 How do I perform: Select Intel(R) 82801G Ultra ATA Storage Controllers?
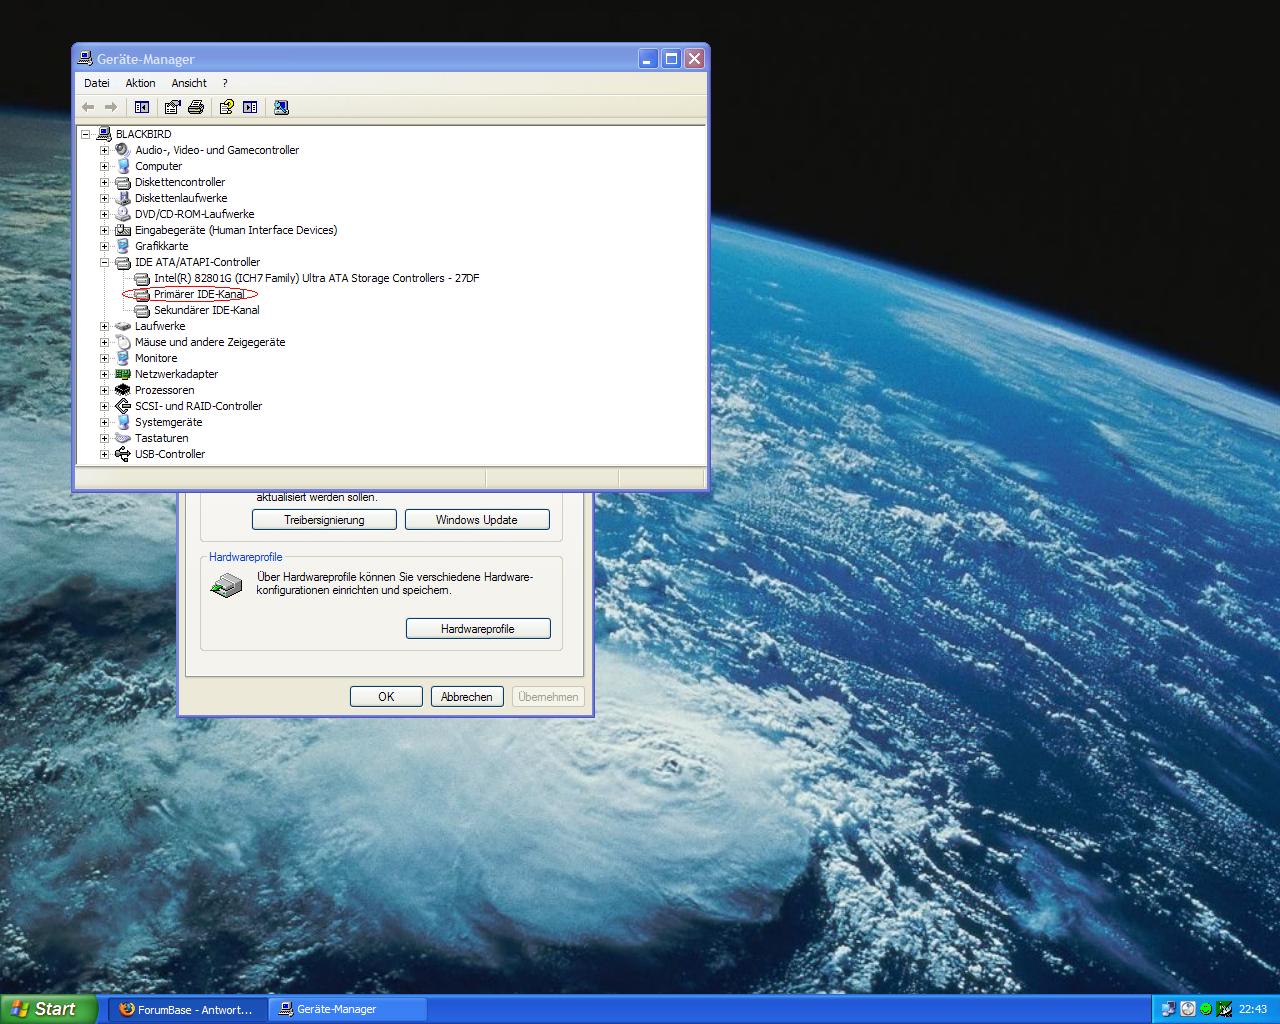pyautogui.click(x=316, y=278)
